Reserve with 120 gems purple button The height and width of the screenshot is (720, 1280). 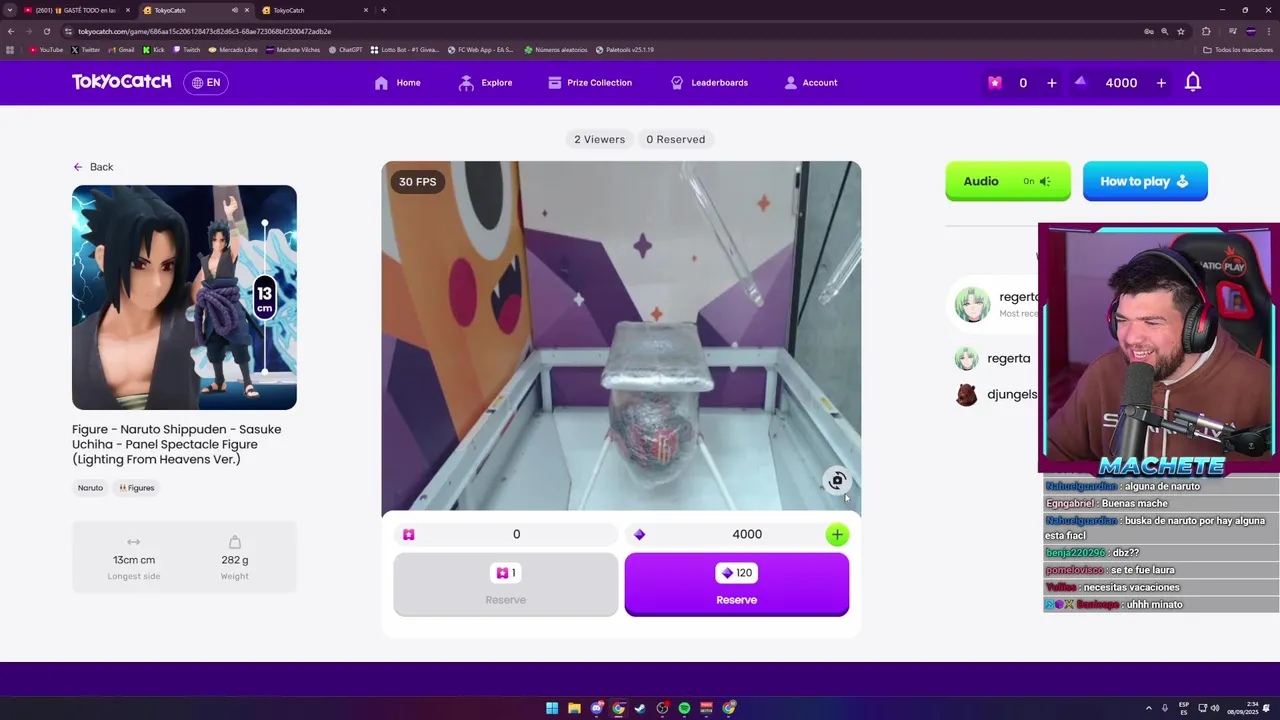pos(737,585)
